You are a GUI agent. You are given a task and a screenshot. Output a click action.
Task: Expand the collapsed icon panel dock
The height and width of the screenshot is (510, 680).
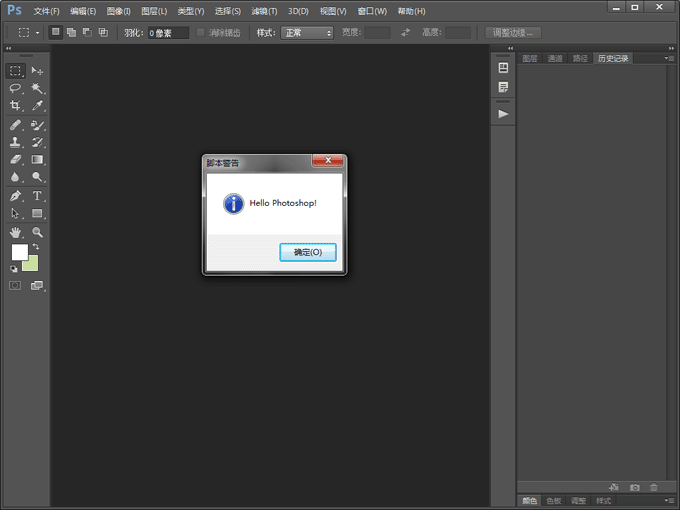click(510, 48)
